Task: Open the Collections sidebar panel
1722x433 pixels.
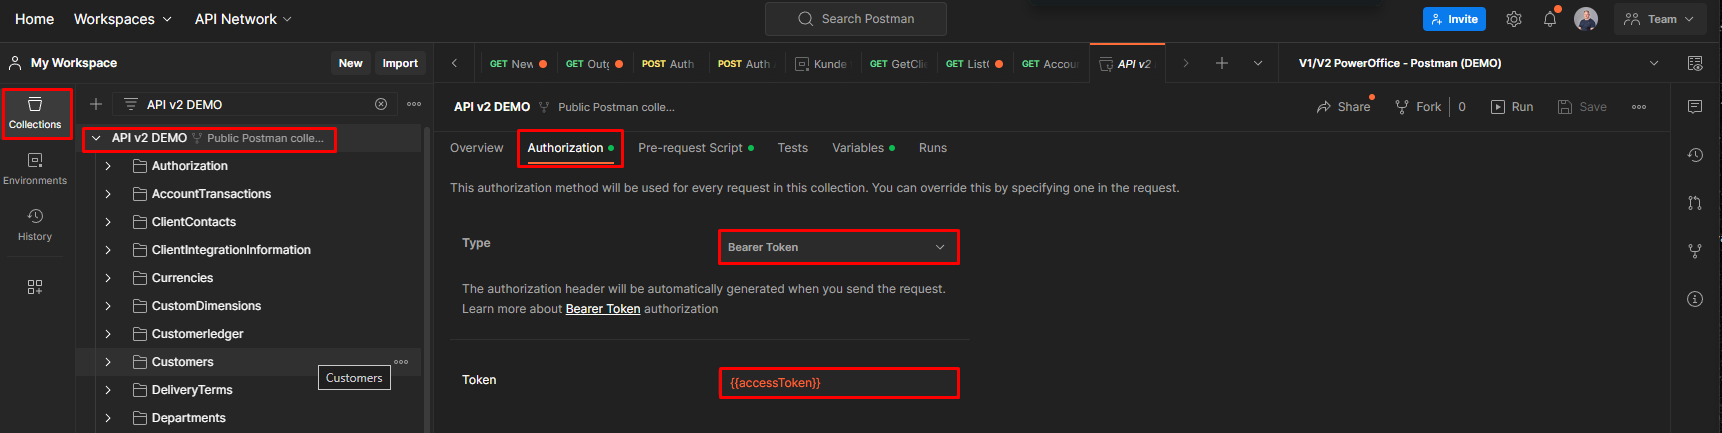Action: tap(35, 113)
